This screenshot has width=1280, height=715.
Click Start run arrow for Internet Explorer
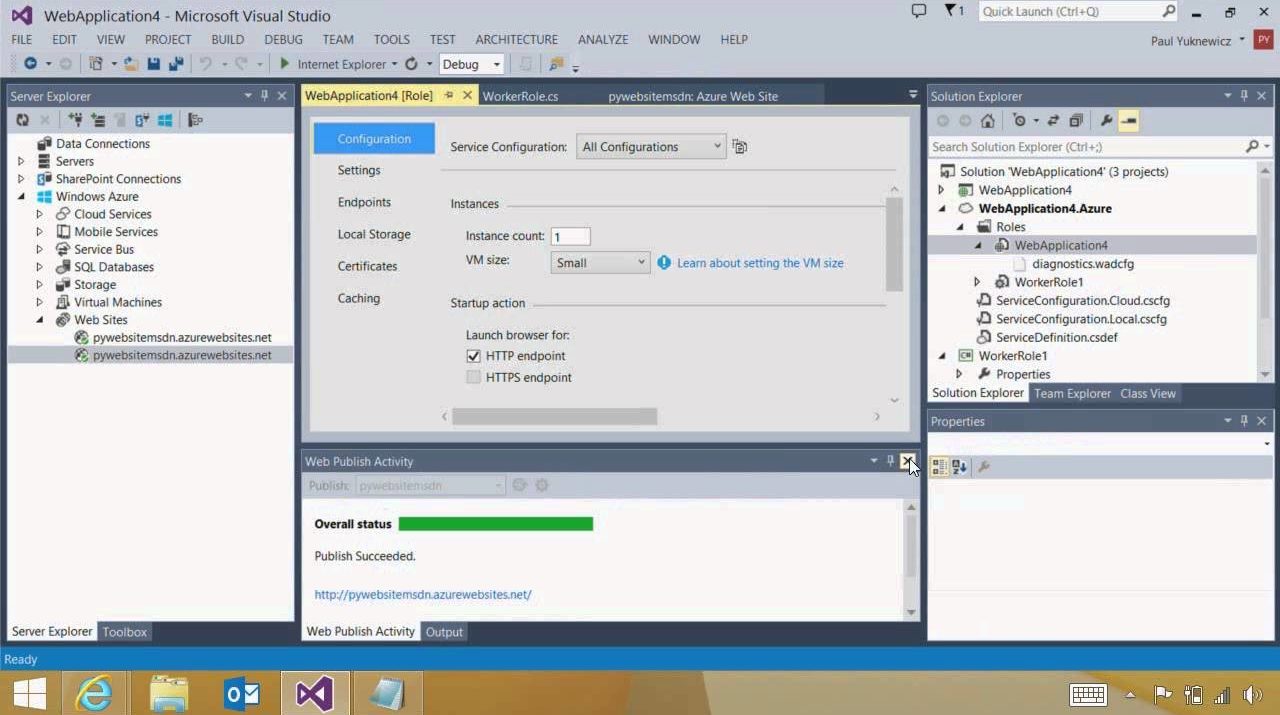tap(285, 64)
